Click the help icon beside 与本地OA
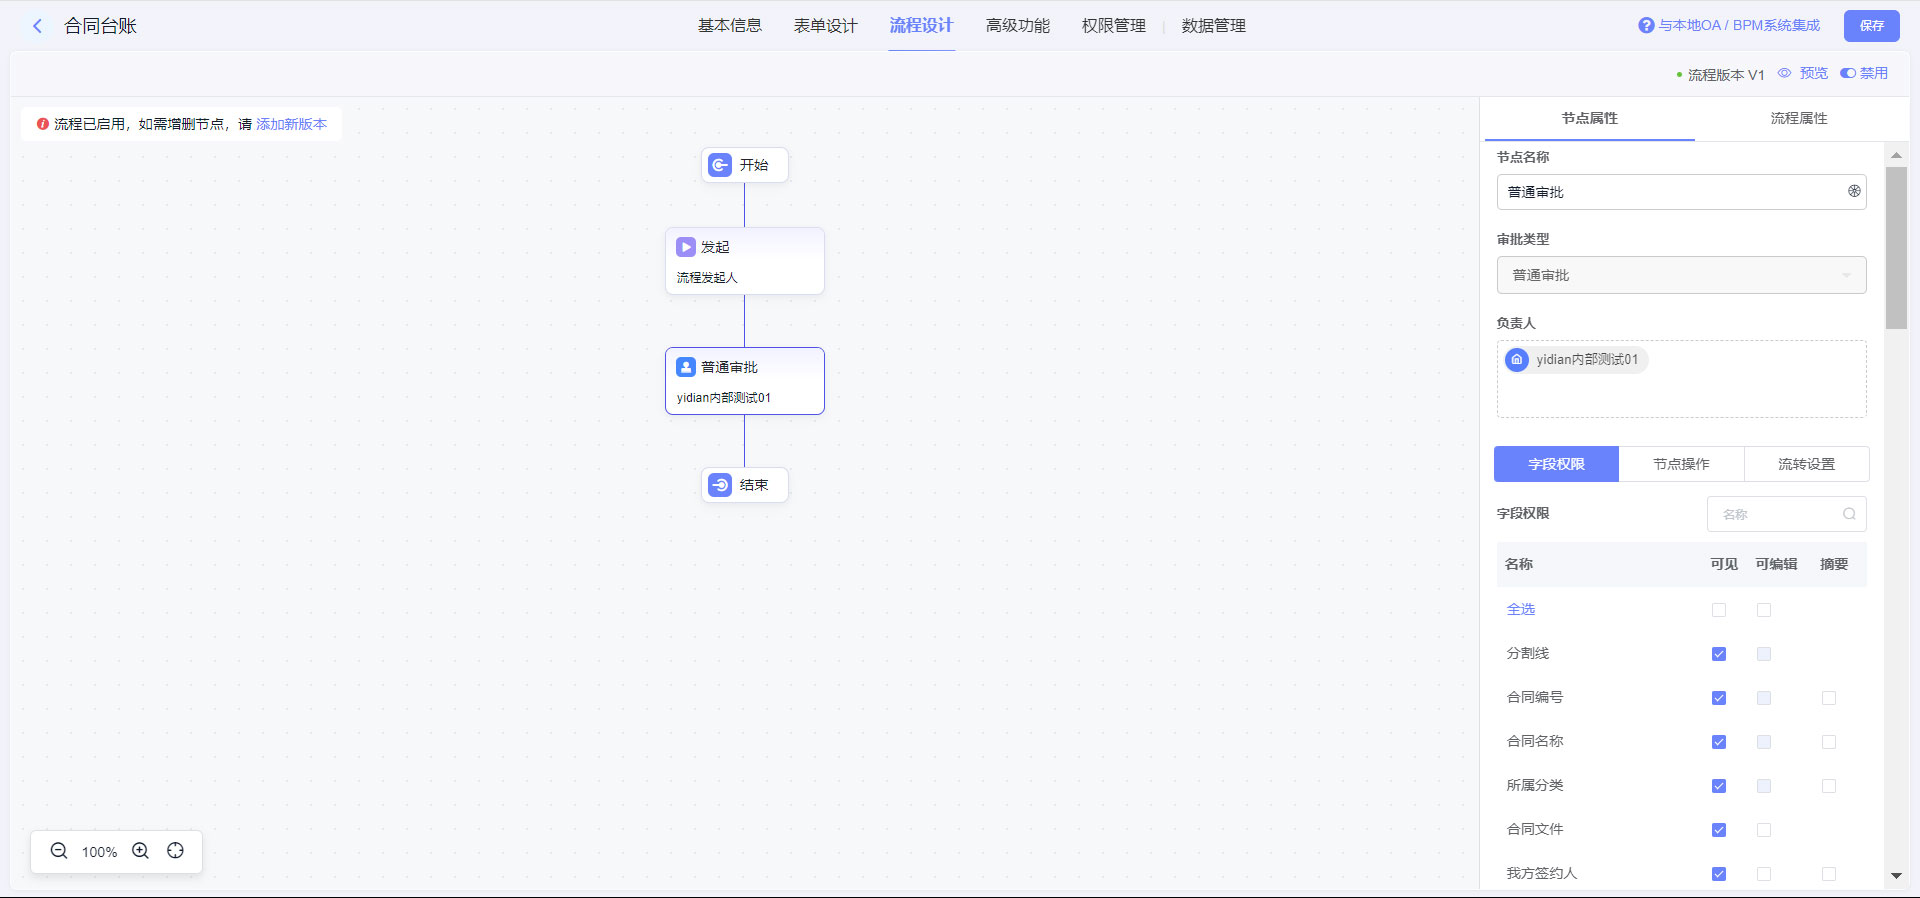 (1646, 26)
